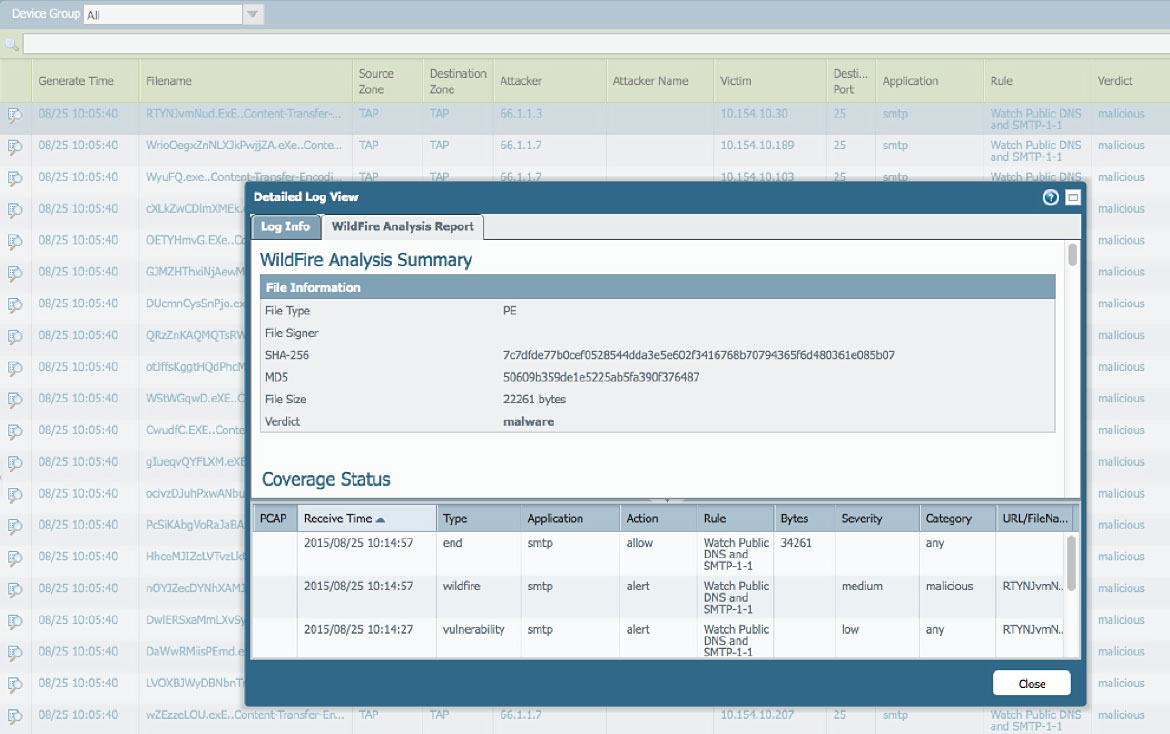Viewport: 1170px width, 734px height.
Task: Click the maximize icon in Detailed Log View header
Action: coord(1072,198)
